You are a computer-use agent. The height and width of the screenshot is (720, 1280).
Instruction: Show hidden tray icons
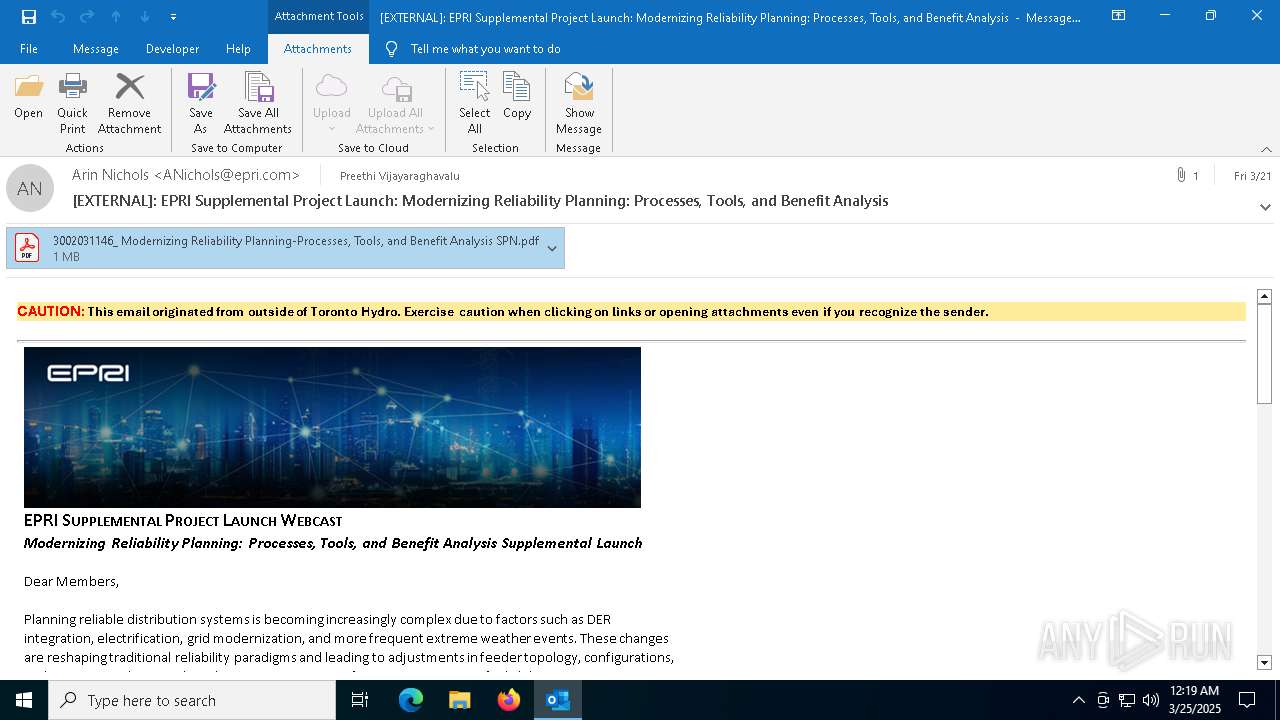coord(1078,700)
